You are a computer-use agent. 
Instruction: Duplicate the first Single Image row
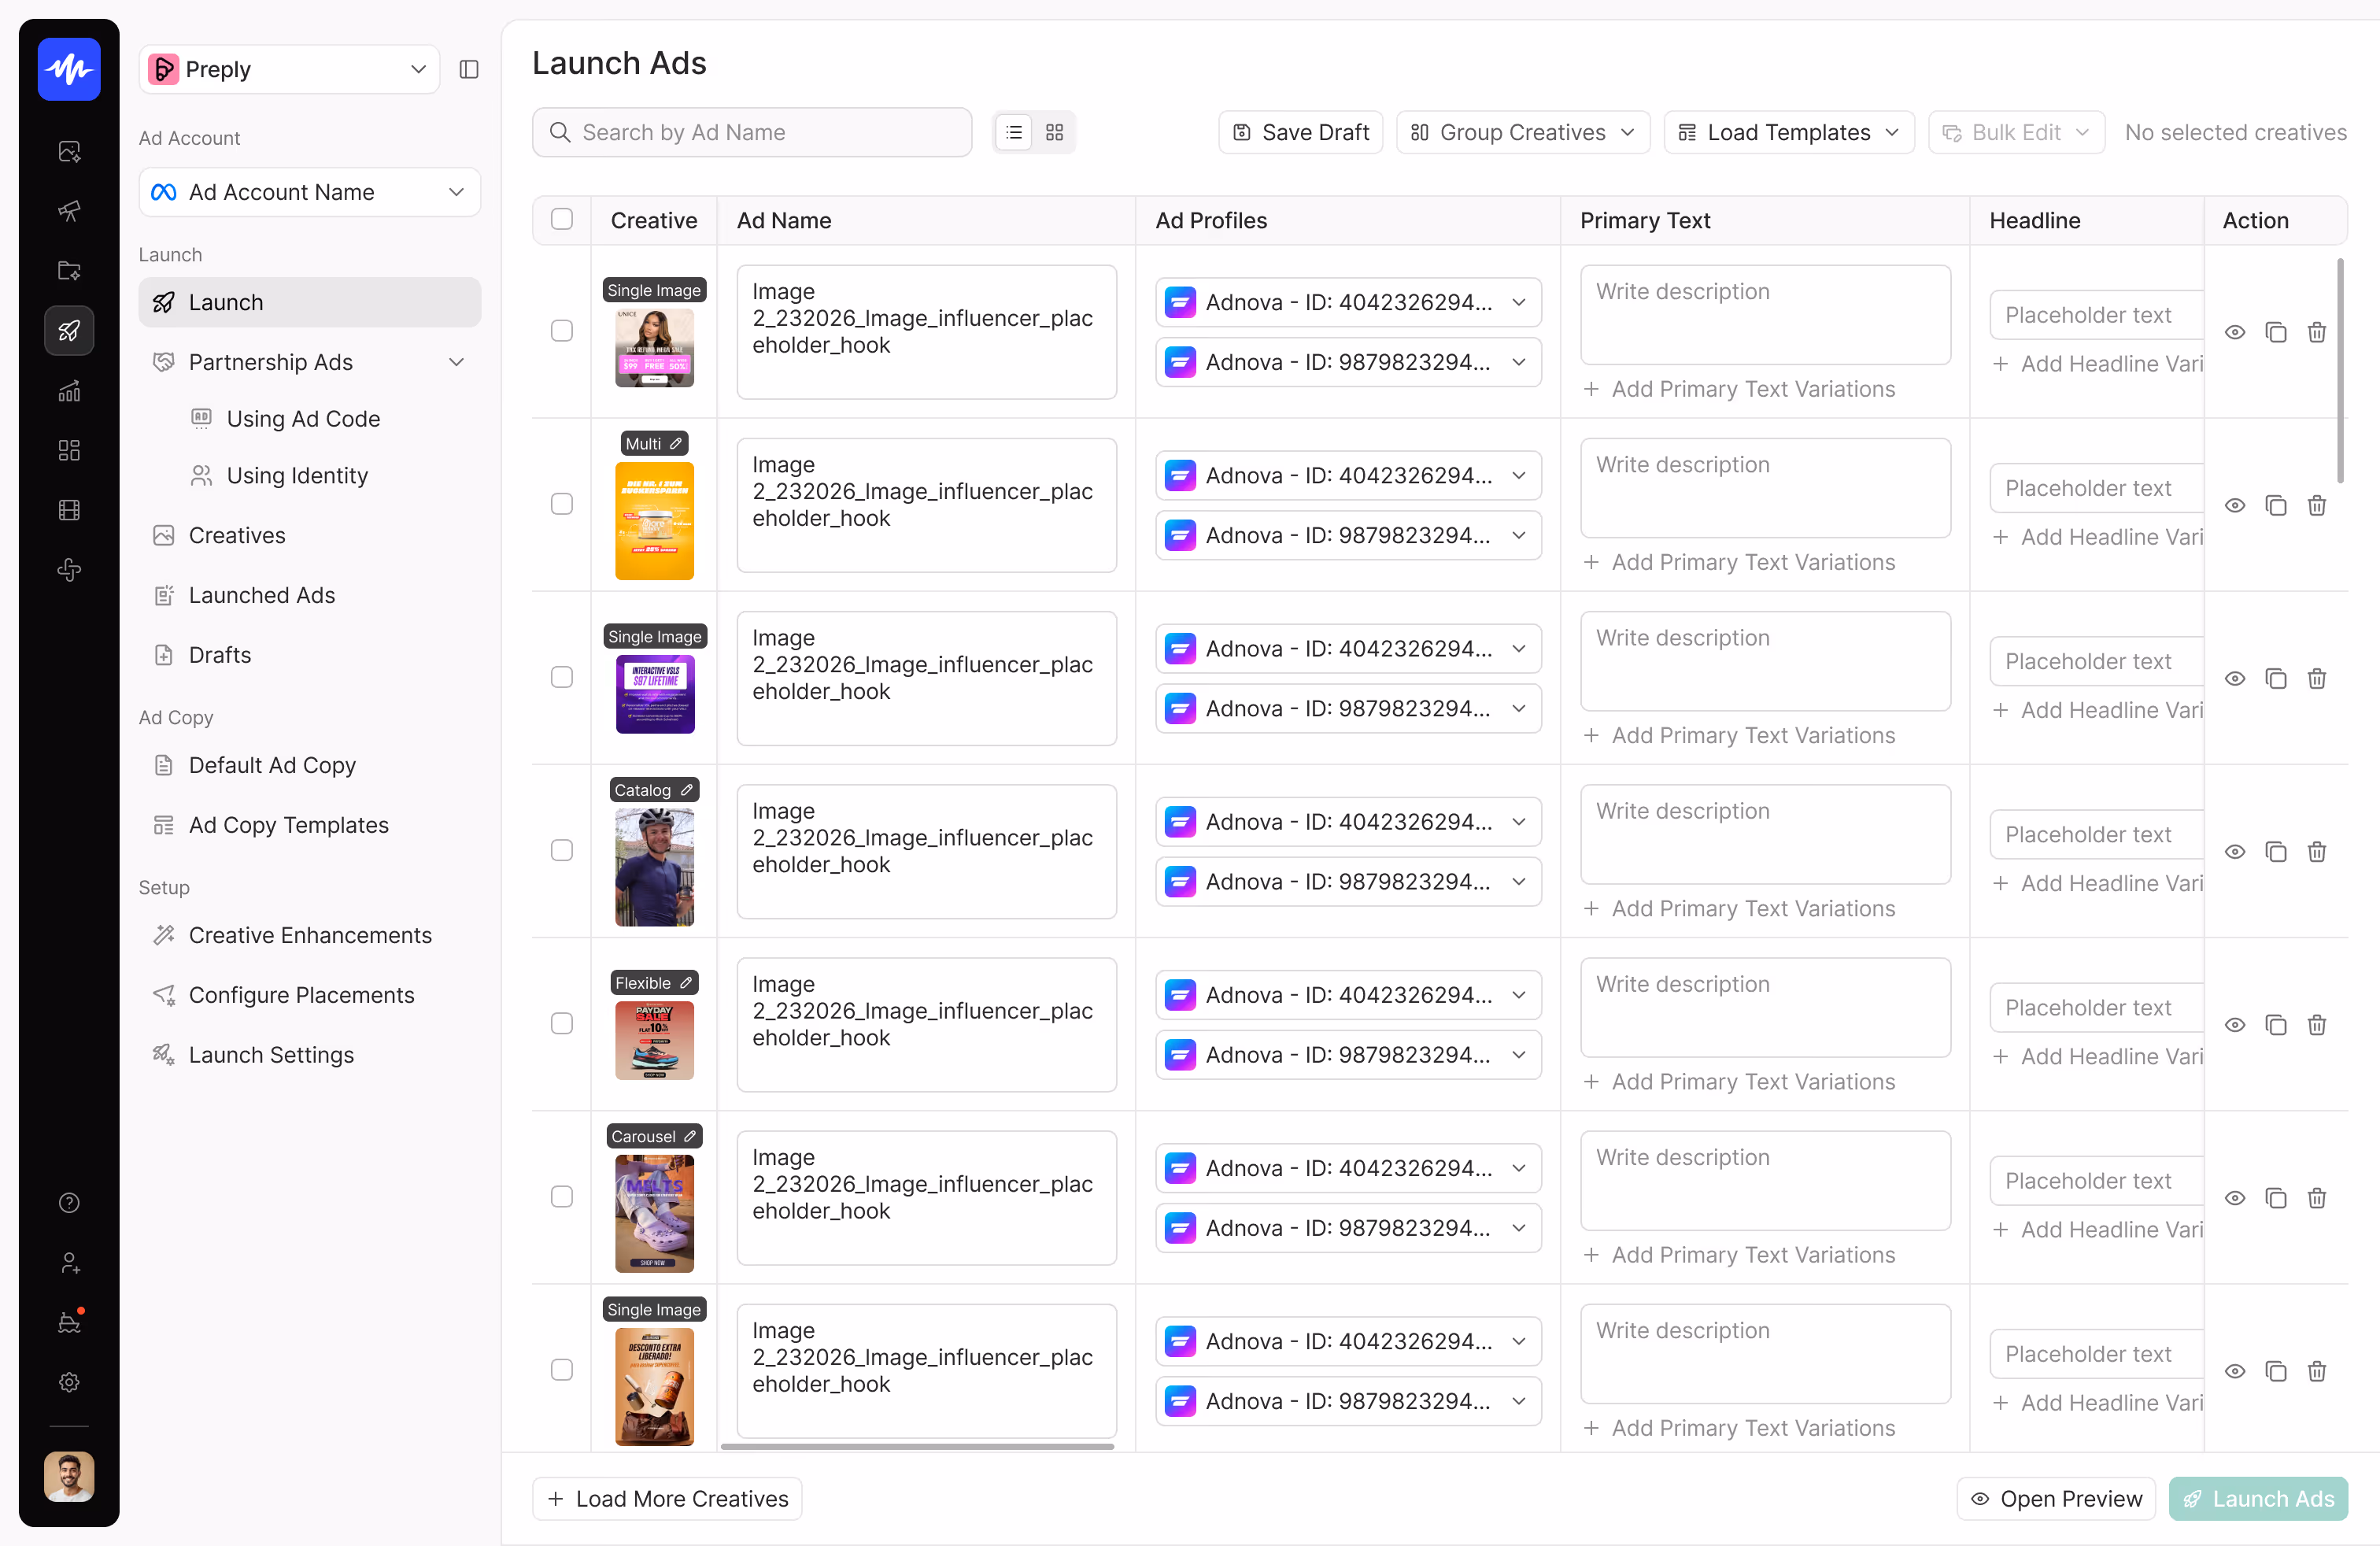coord(2276,332)
